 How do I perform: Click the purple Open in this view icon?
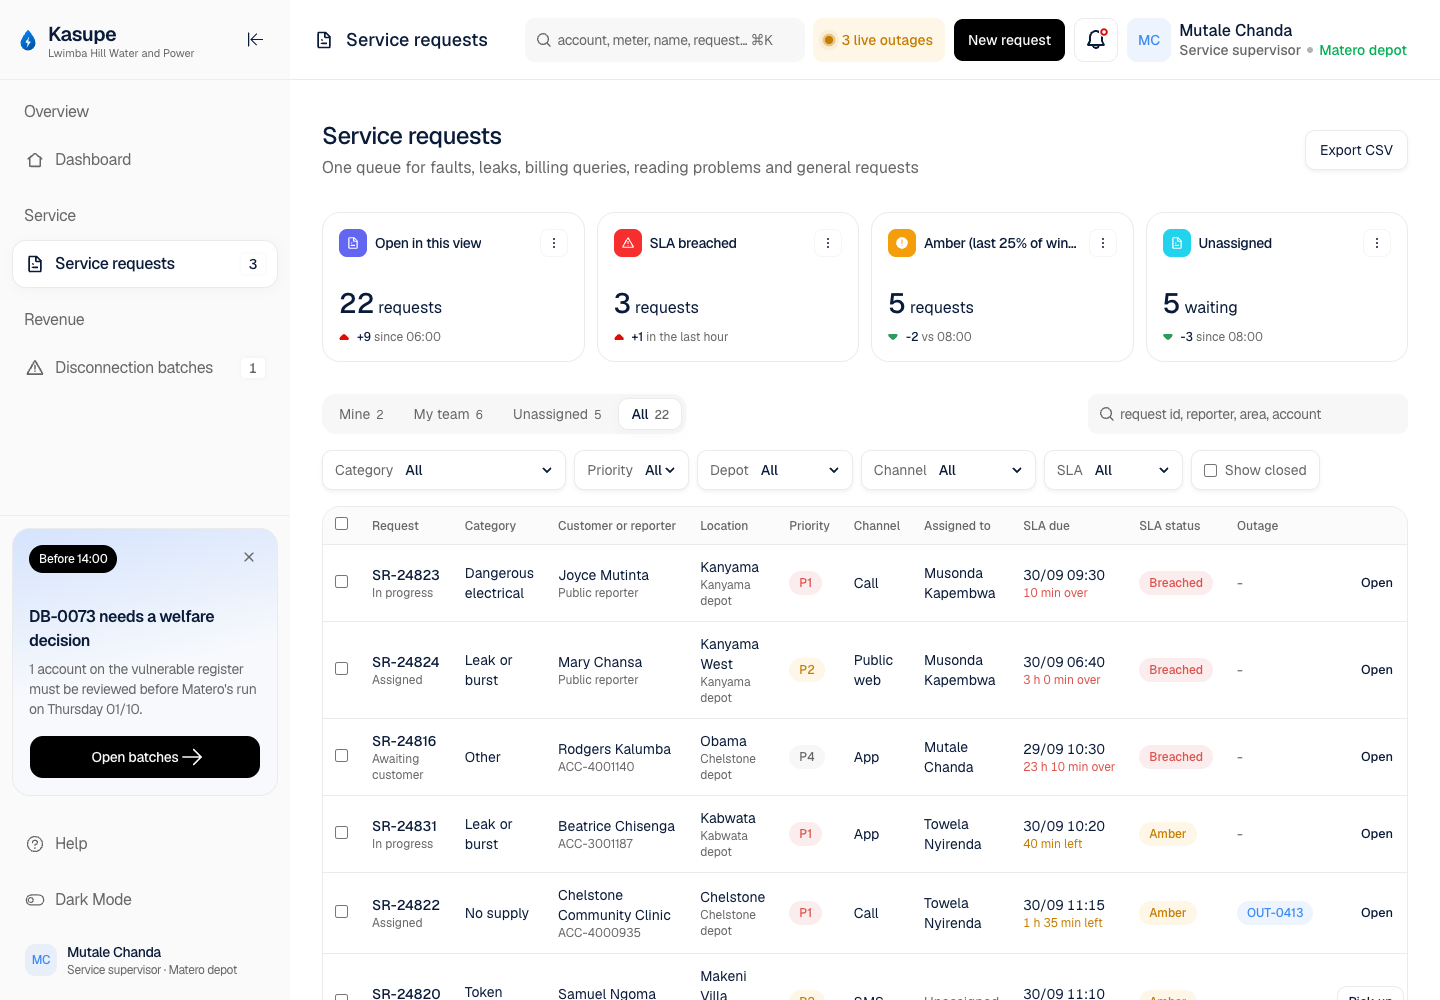pyautogui.click(x=353, y=243)
